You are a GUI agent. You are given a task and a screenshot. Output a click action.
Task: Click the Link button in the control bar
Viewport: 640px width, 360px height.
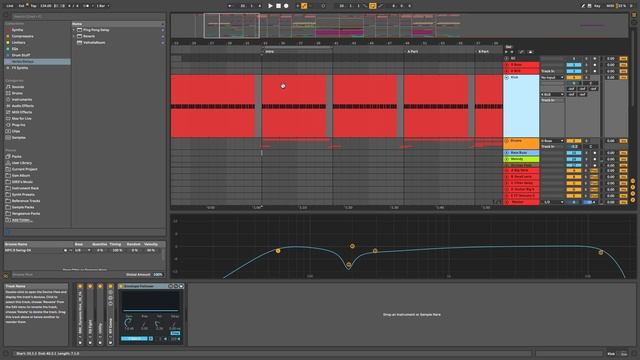10,6
